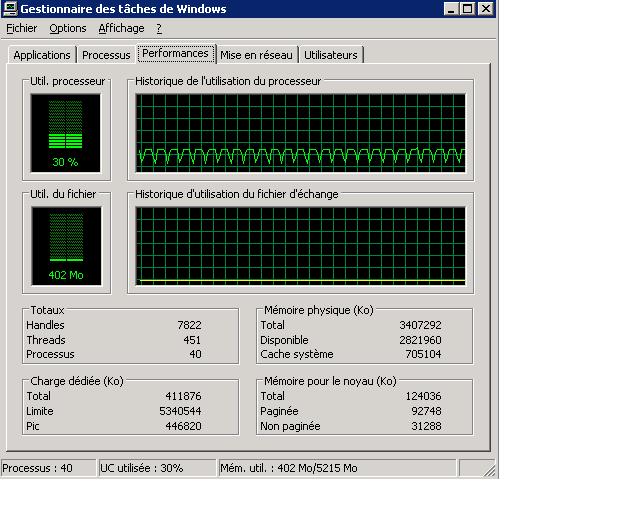Open the Affichage menu
The image size is (640, 512).
coord(121,29)
